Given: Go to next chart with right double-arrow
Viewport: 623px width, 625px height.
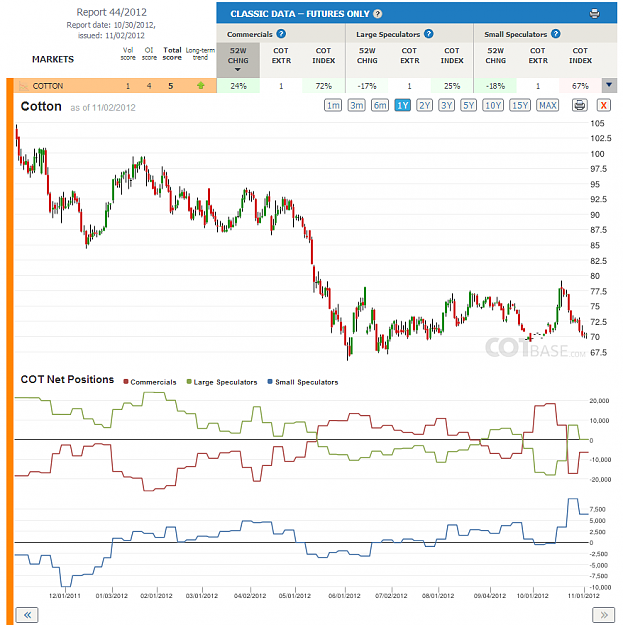Looking at the screenshot, I should click(x=603, y=615).
